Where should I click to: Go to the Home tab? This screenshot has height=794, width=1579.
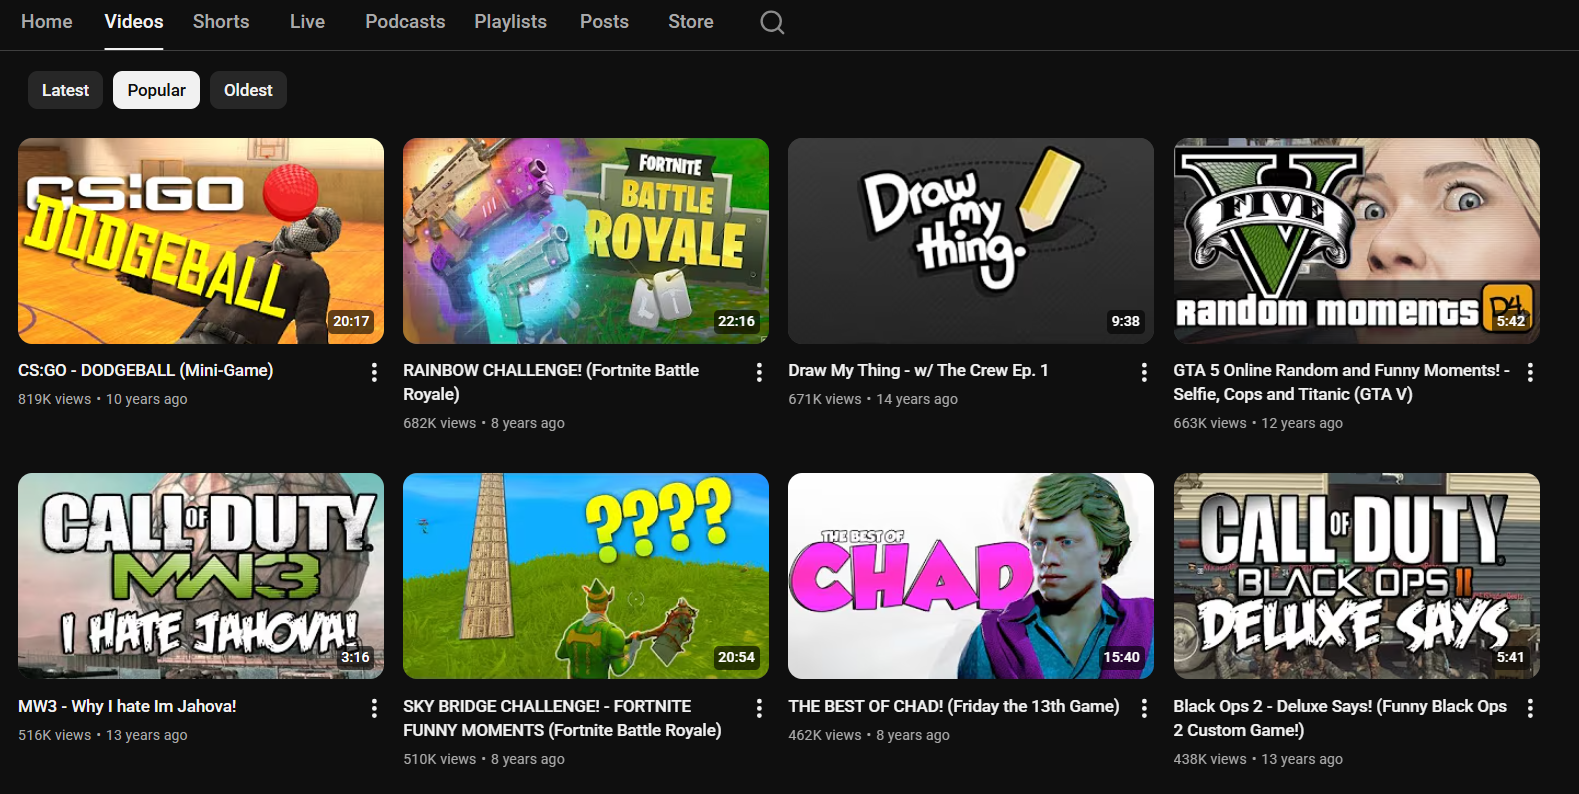(47, 22)
